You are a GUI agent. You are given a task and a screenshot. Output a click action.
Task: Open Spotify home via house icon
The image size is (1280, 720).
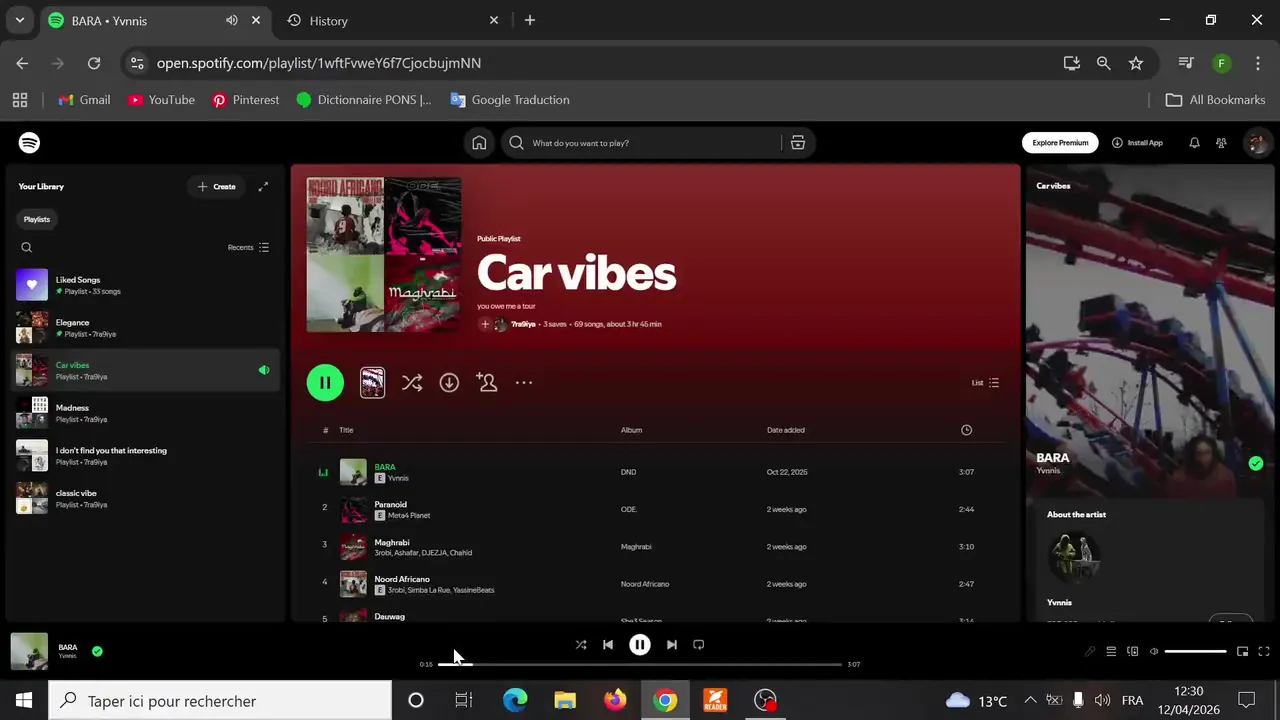click(479, 143)
